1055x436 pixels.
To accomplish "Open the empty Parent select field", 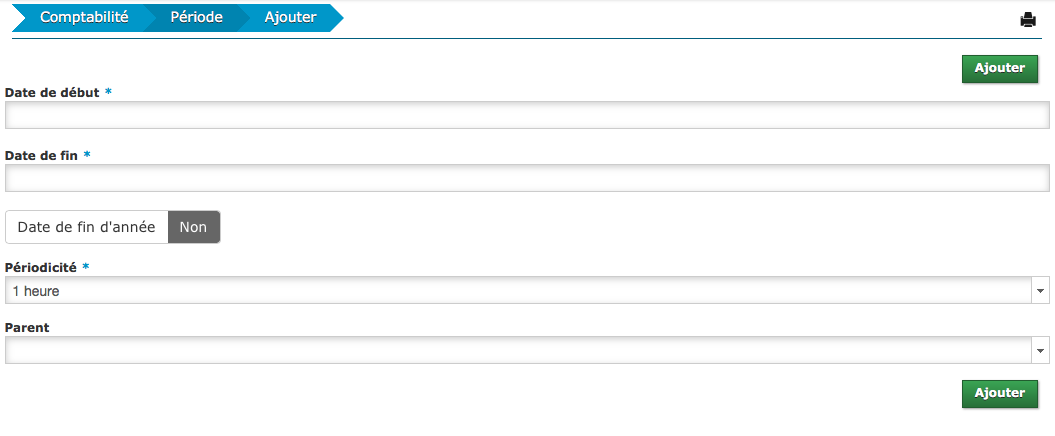I will [518, 350].
